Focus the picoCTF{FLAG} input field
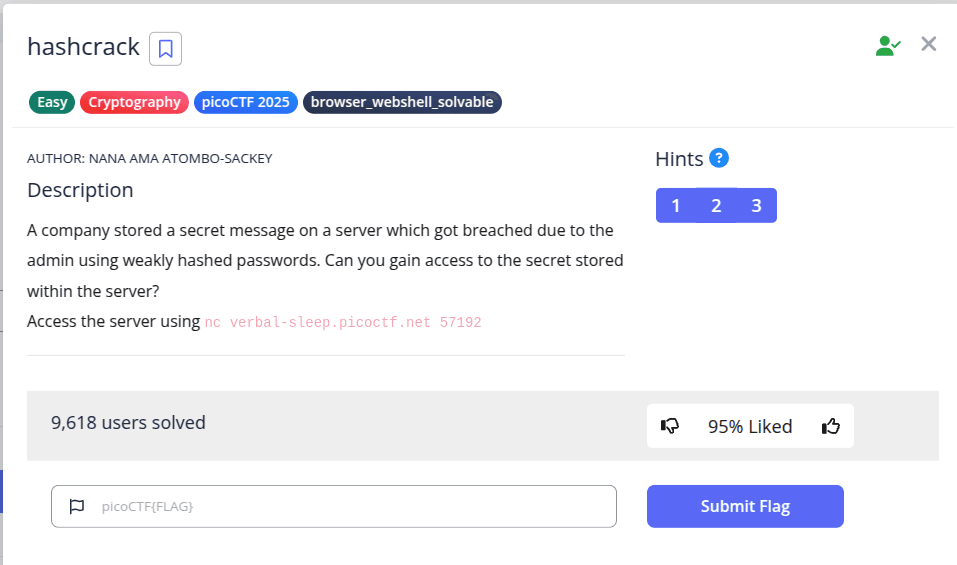 (x=350, y=506)
